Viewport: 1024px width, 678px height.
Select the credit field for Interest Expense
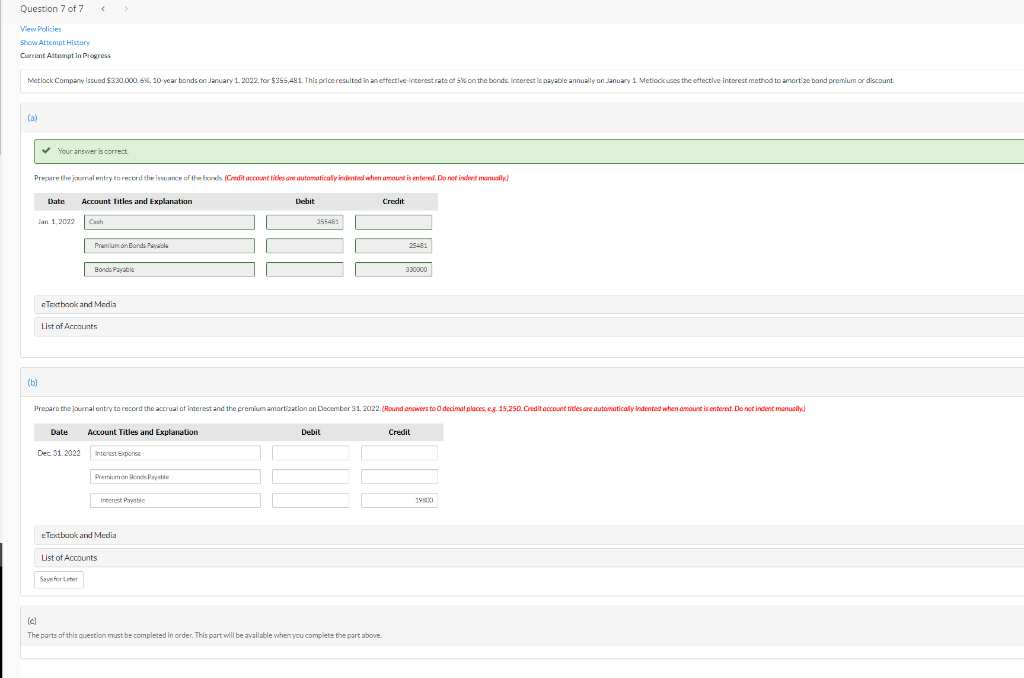point(399,453)
